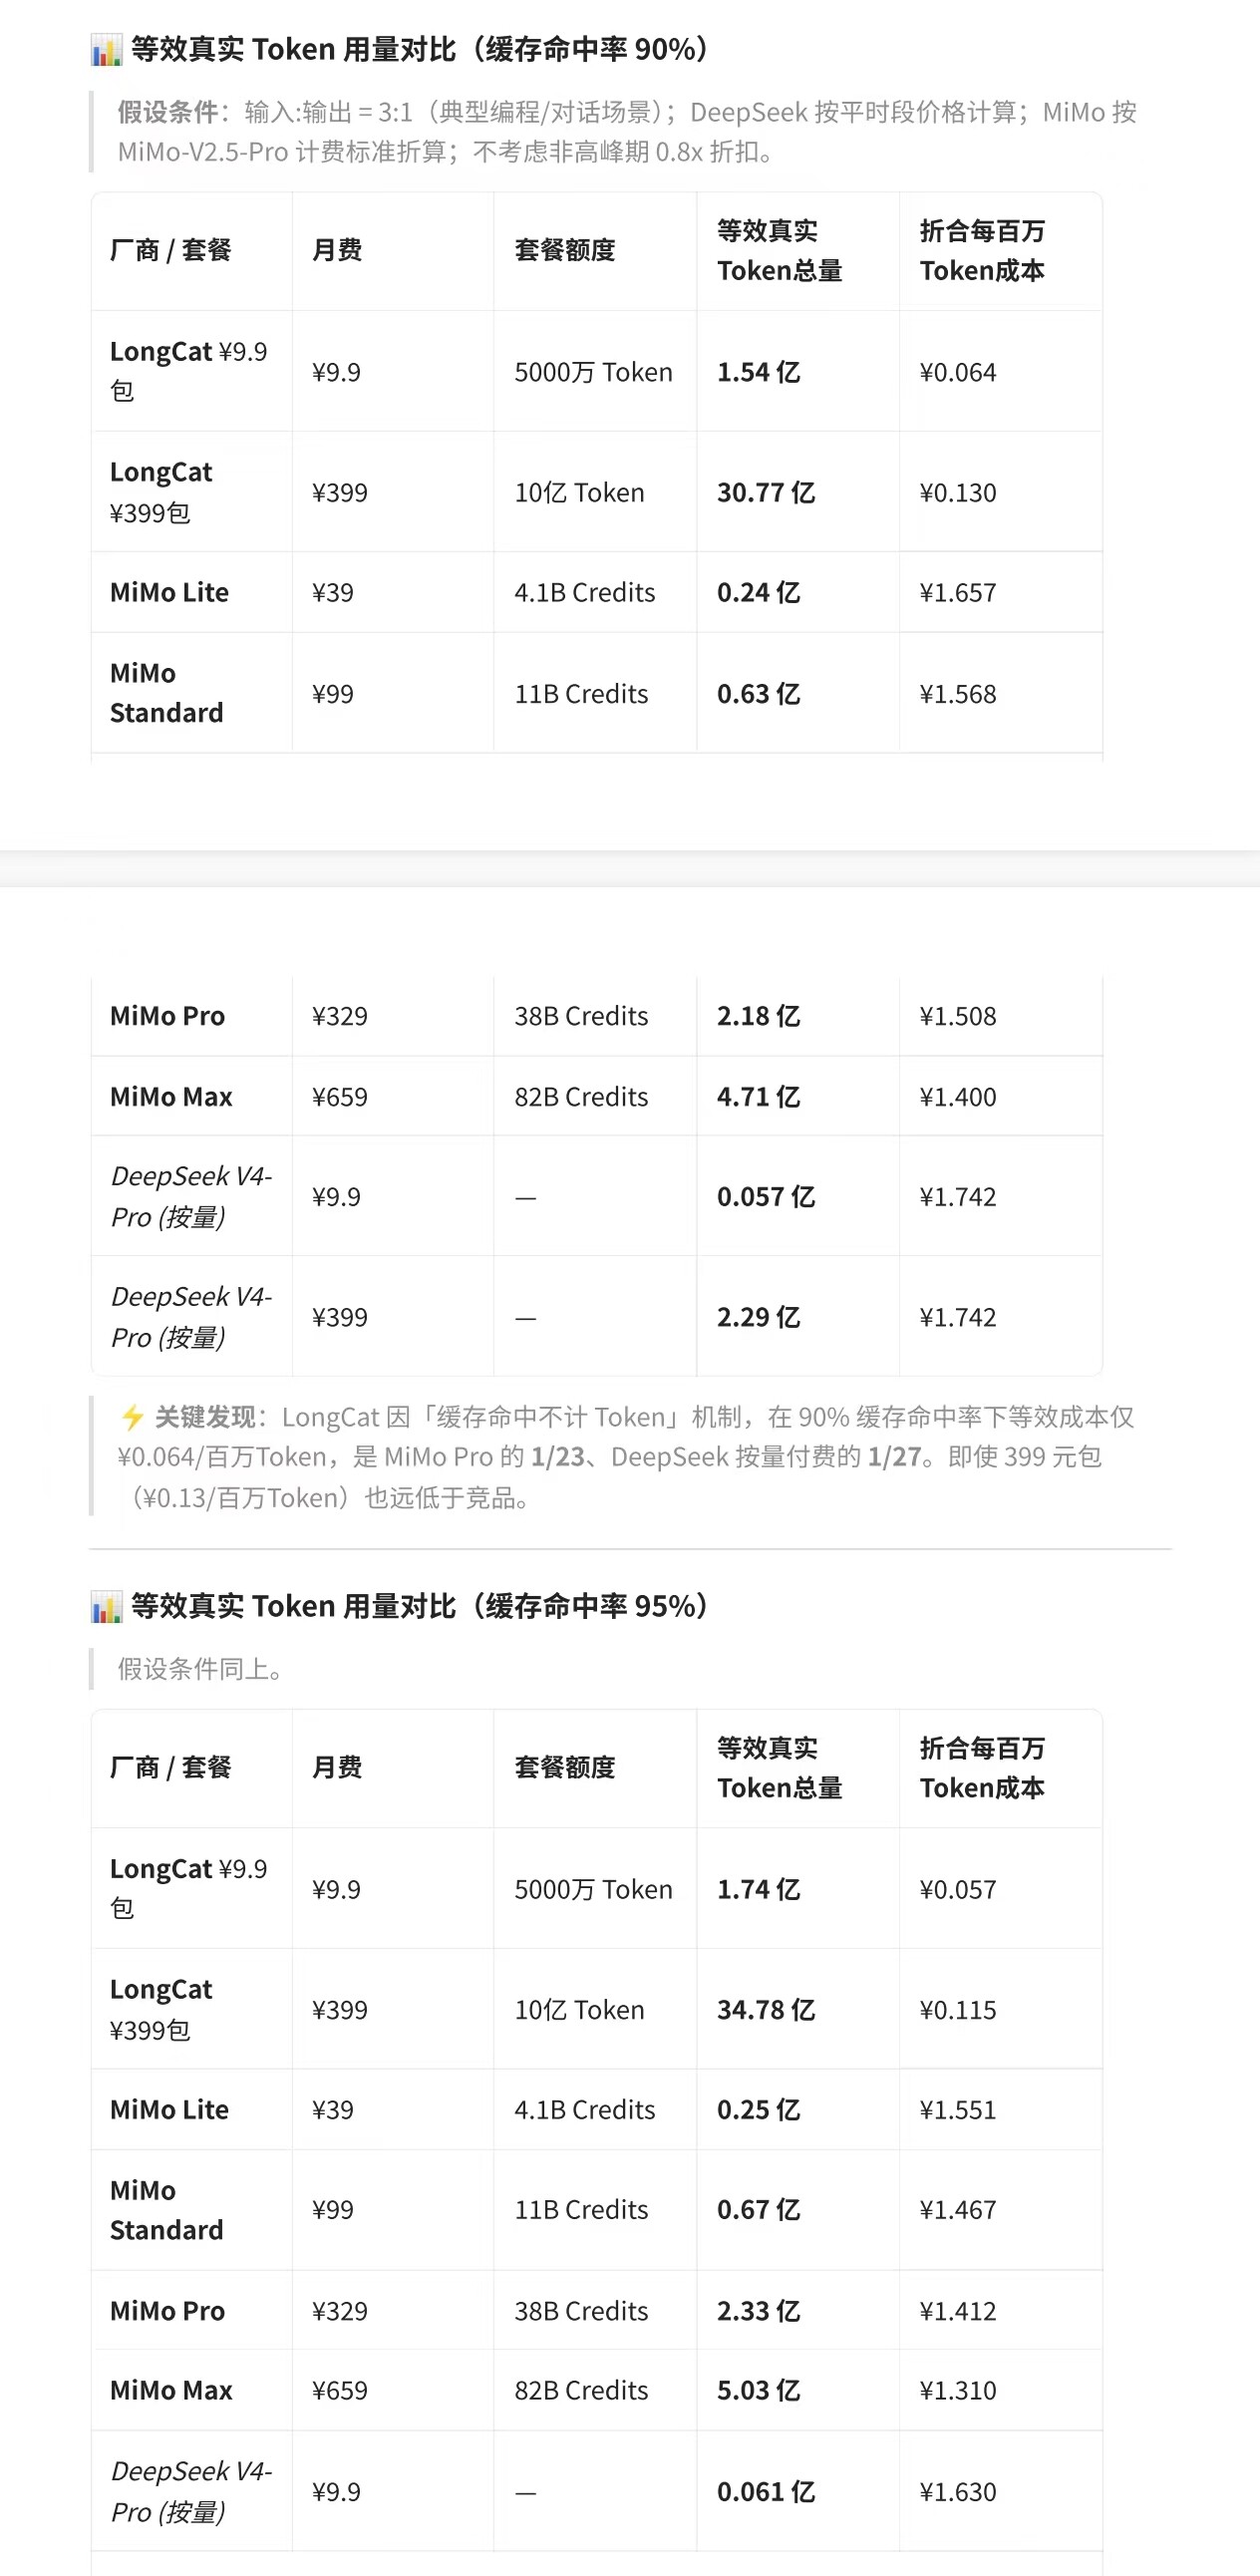Select the 等效真实 Token 用量对比 90% heading
The height and width of the screenshot is (2576, 1260).
420,50
